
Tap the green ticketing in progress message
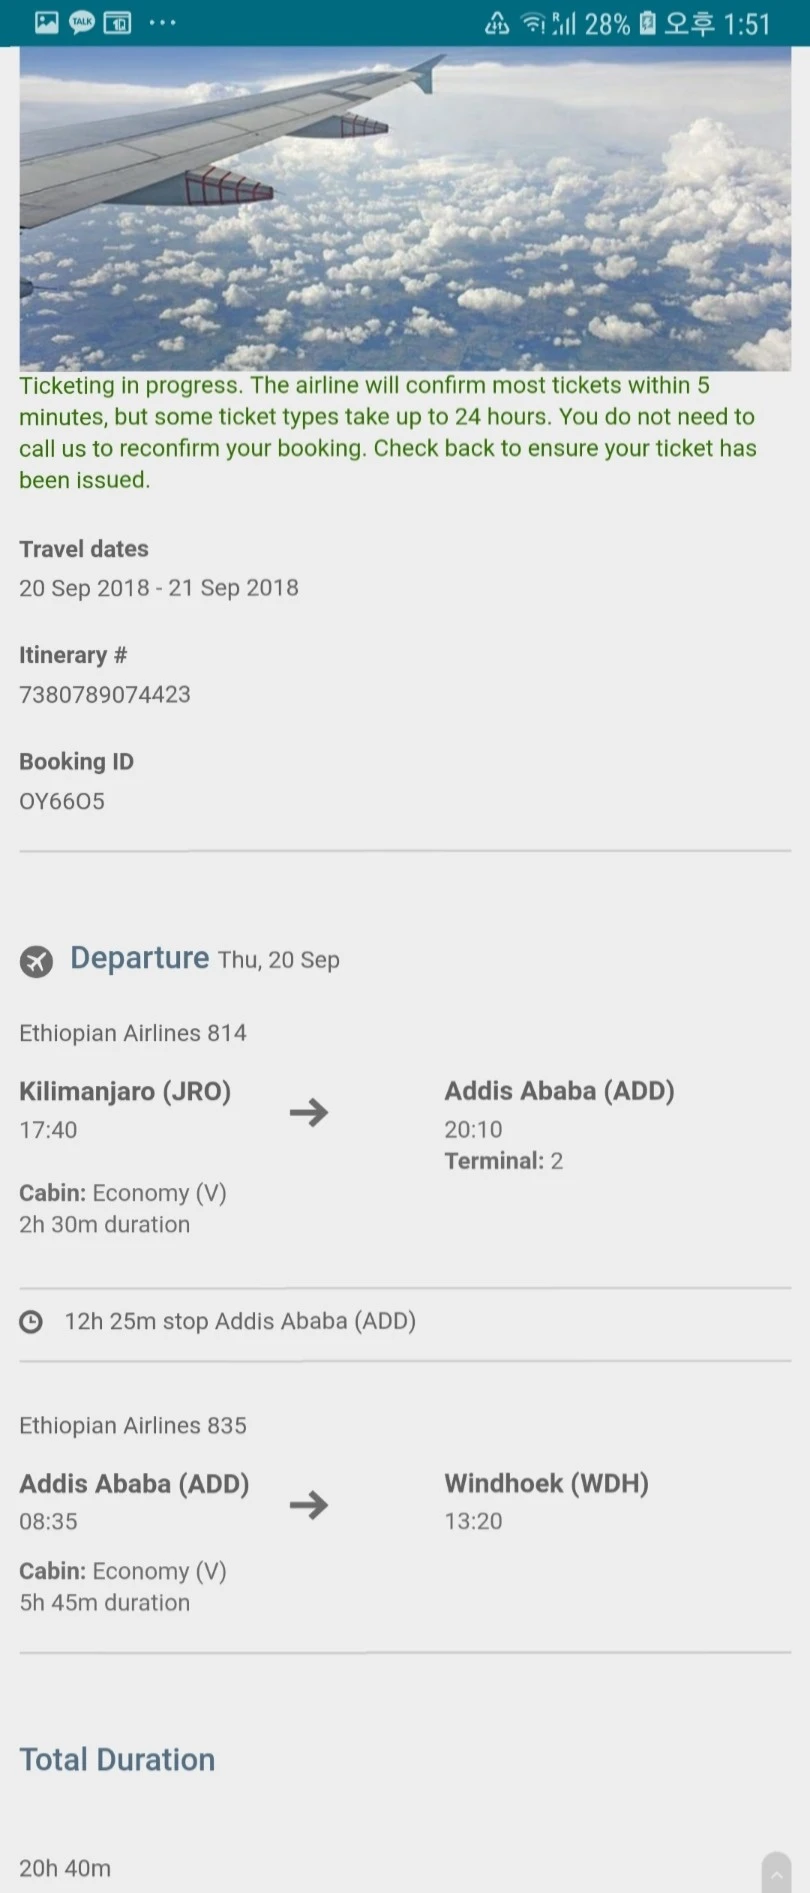[388, 432]
